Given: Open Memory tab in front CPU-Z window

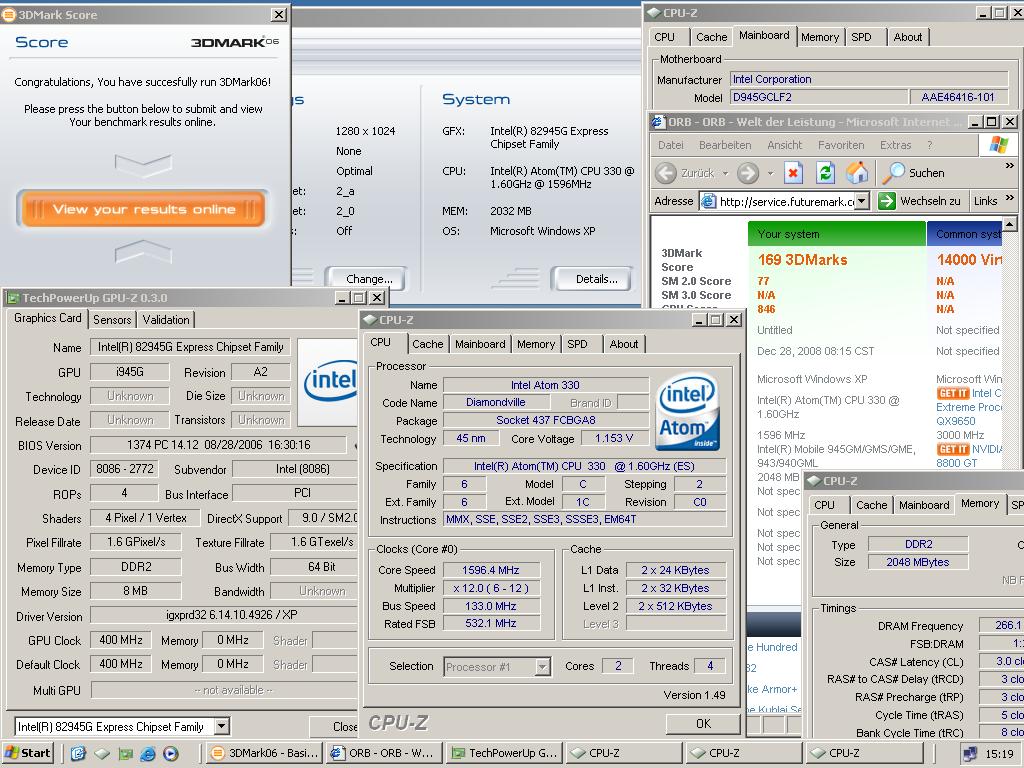Looking at the screenshot, I should click(536, 344).
